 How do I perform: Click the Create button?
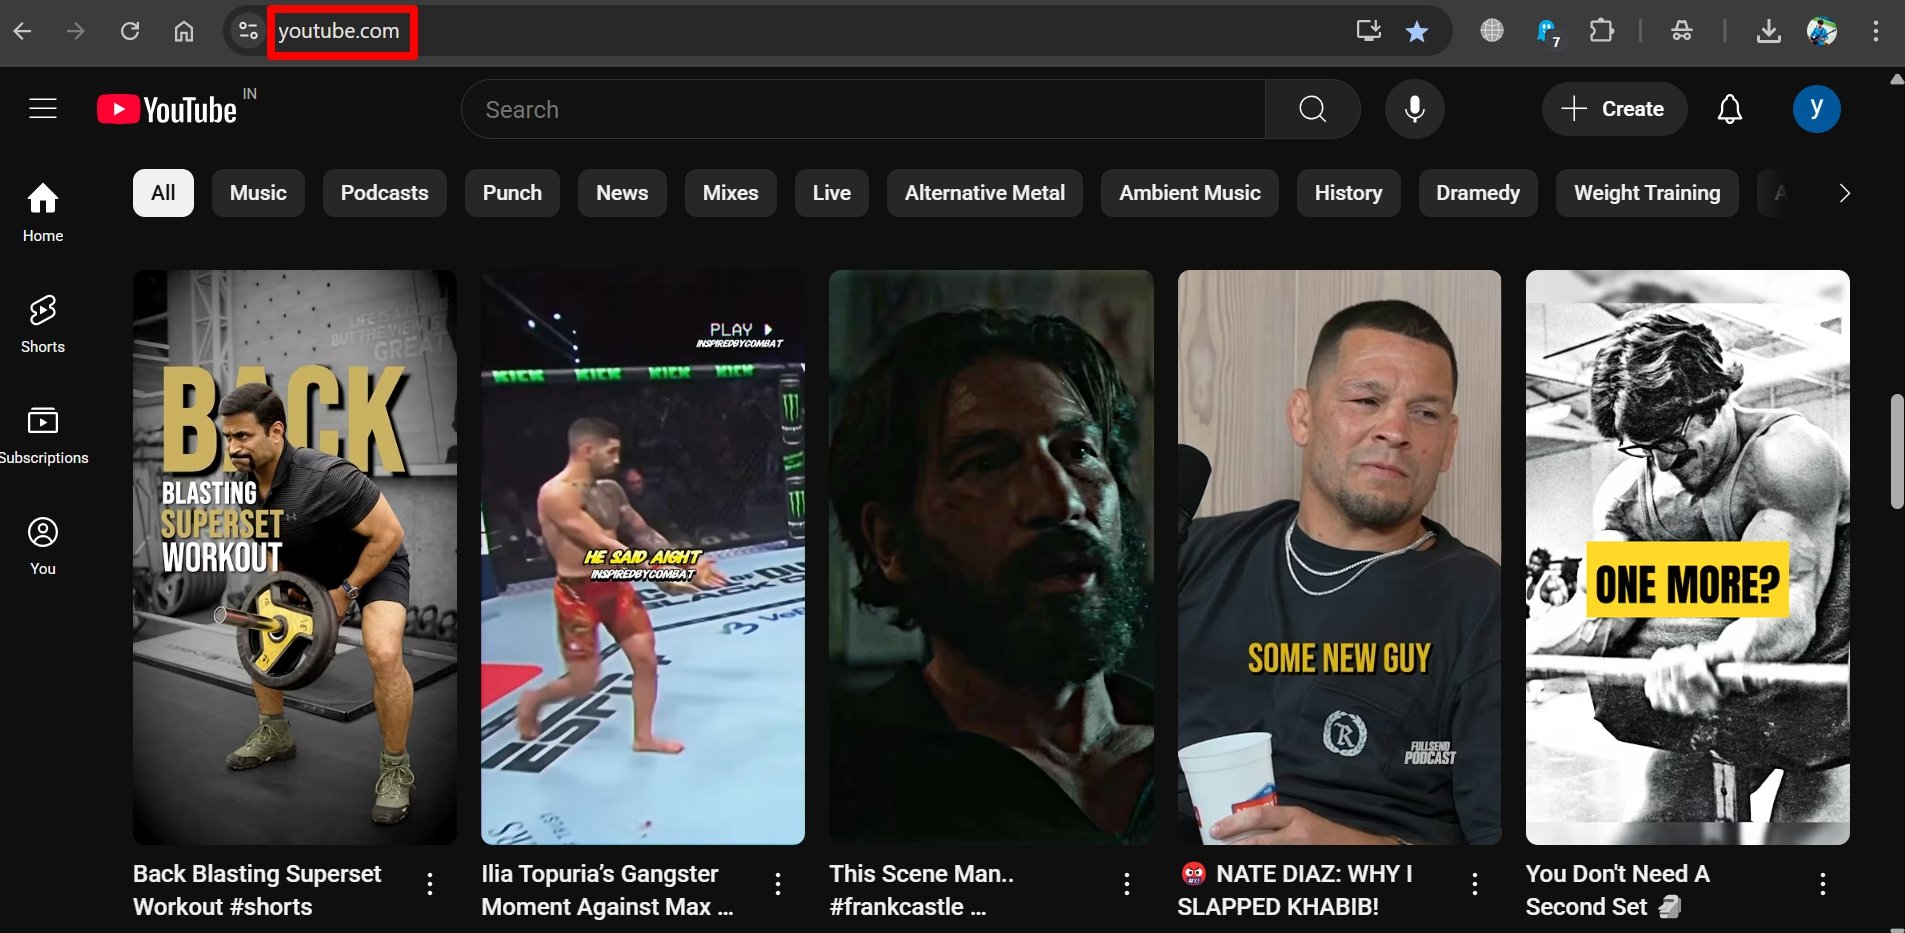1614,109
